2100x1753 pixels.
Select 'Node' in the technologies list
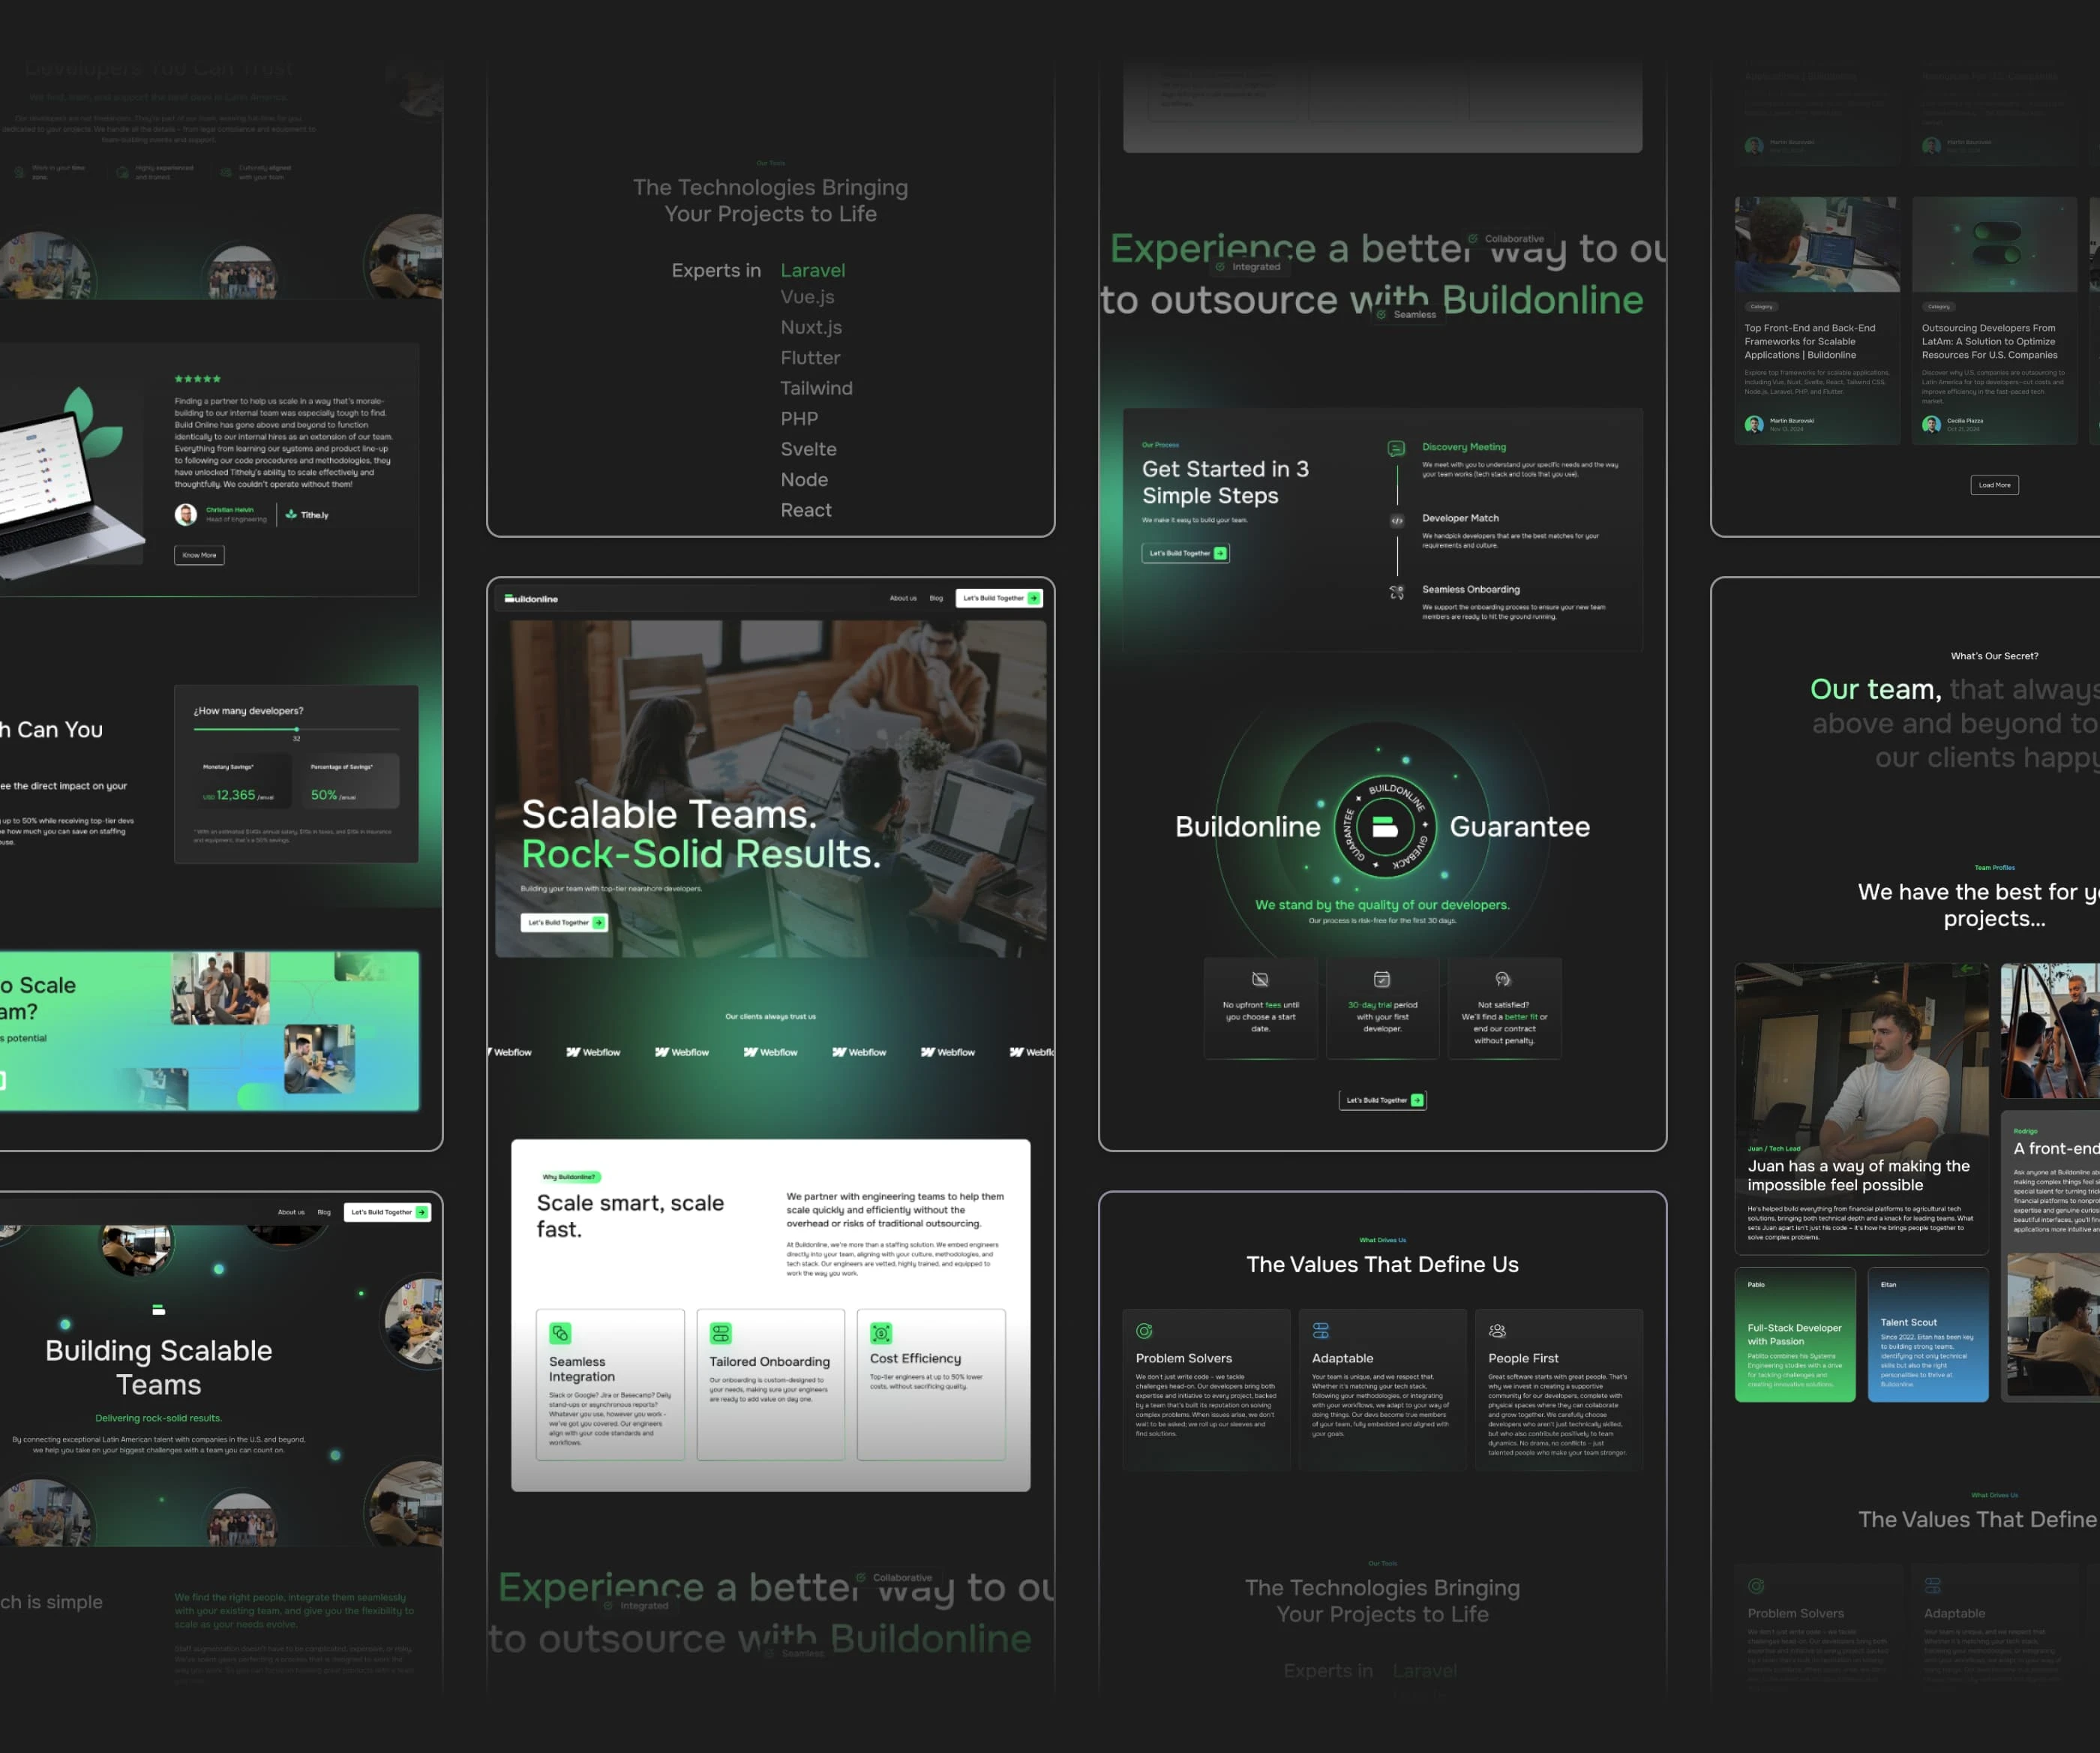click(804, 480)
